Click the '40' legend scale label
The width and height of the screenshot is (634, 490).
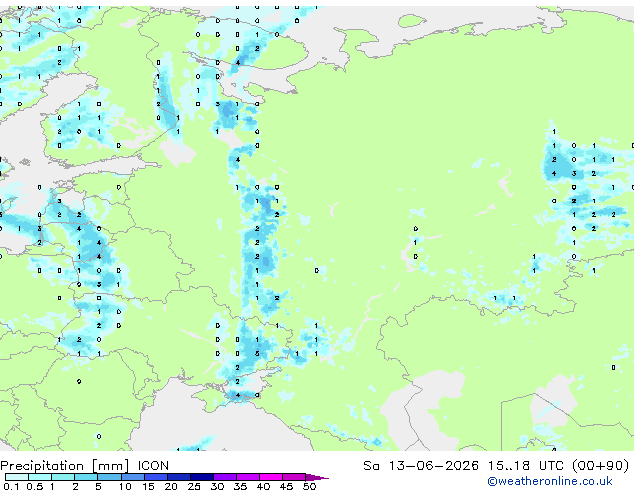pyautogui.click(x=263, y=486)
